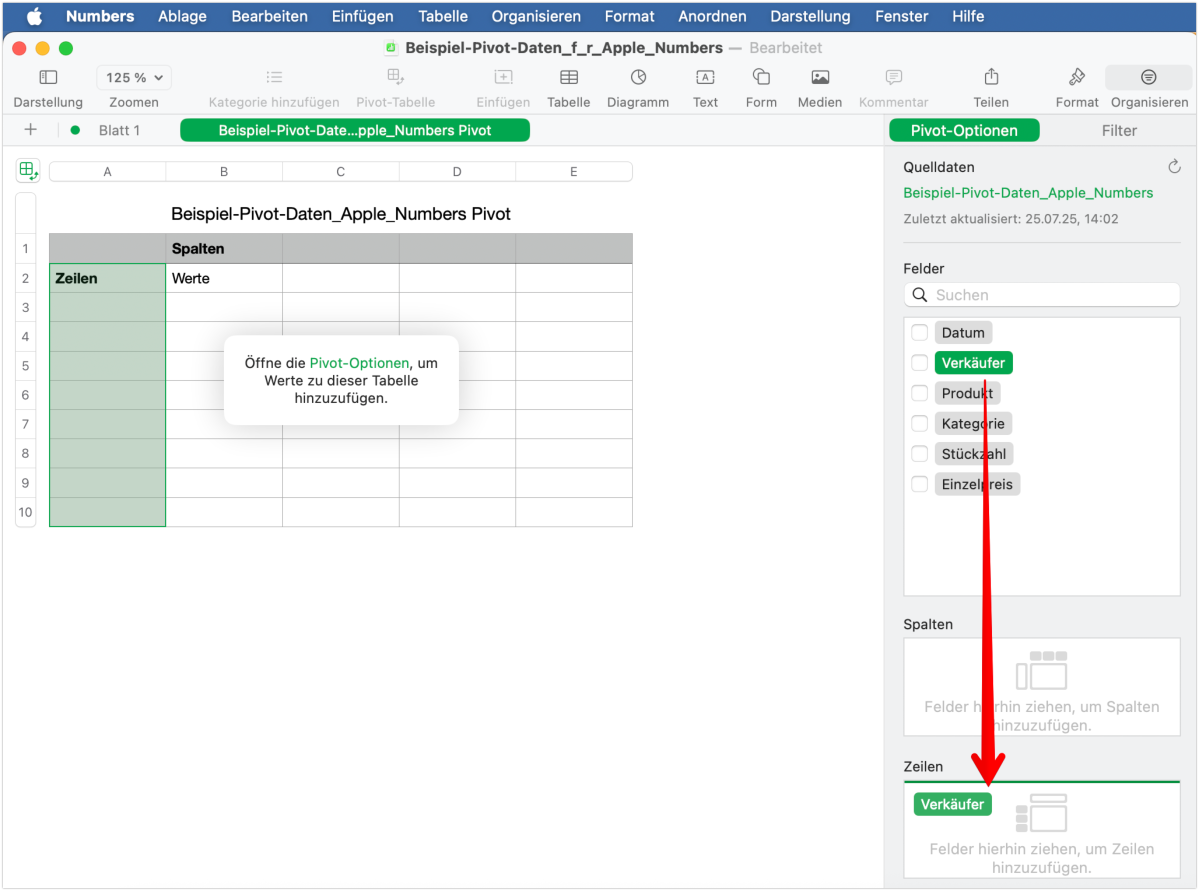Tick the Stückzahl field checkbox
Screen dimensions: 1199x891
(x=919, y=454)
